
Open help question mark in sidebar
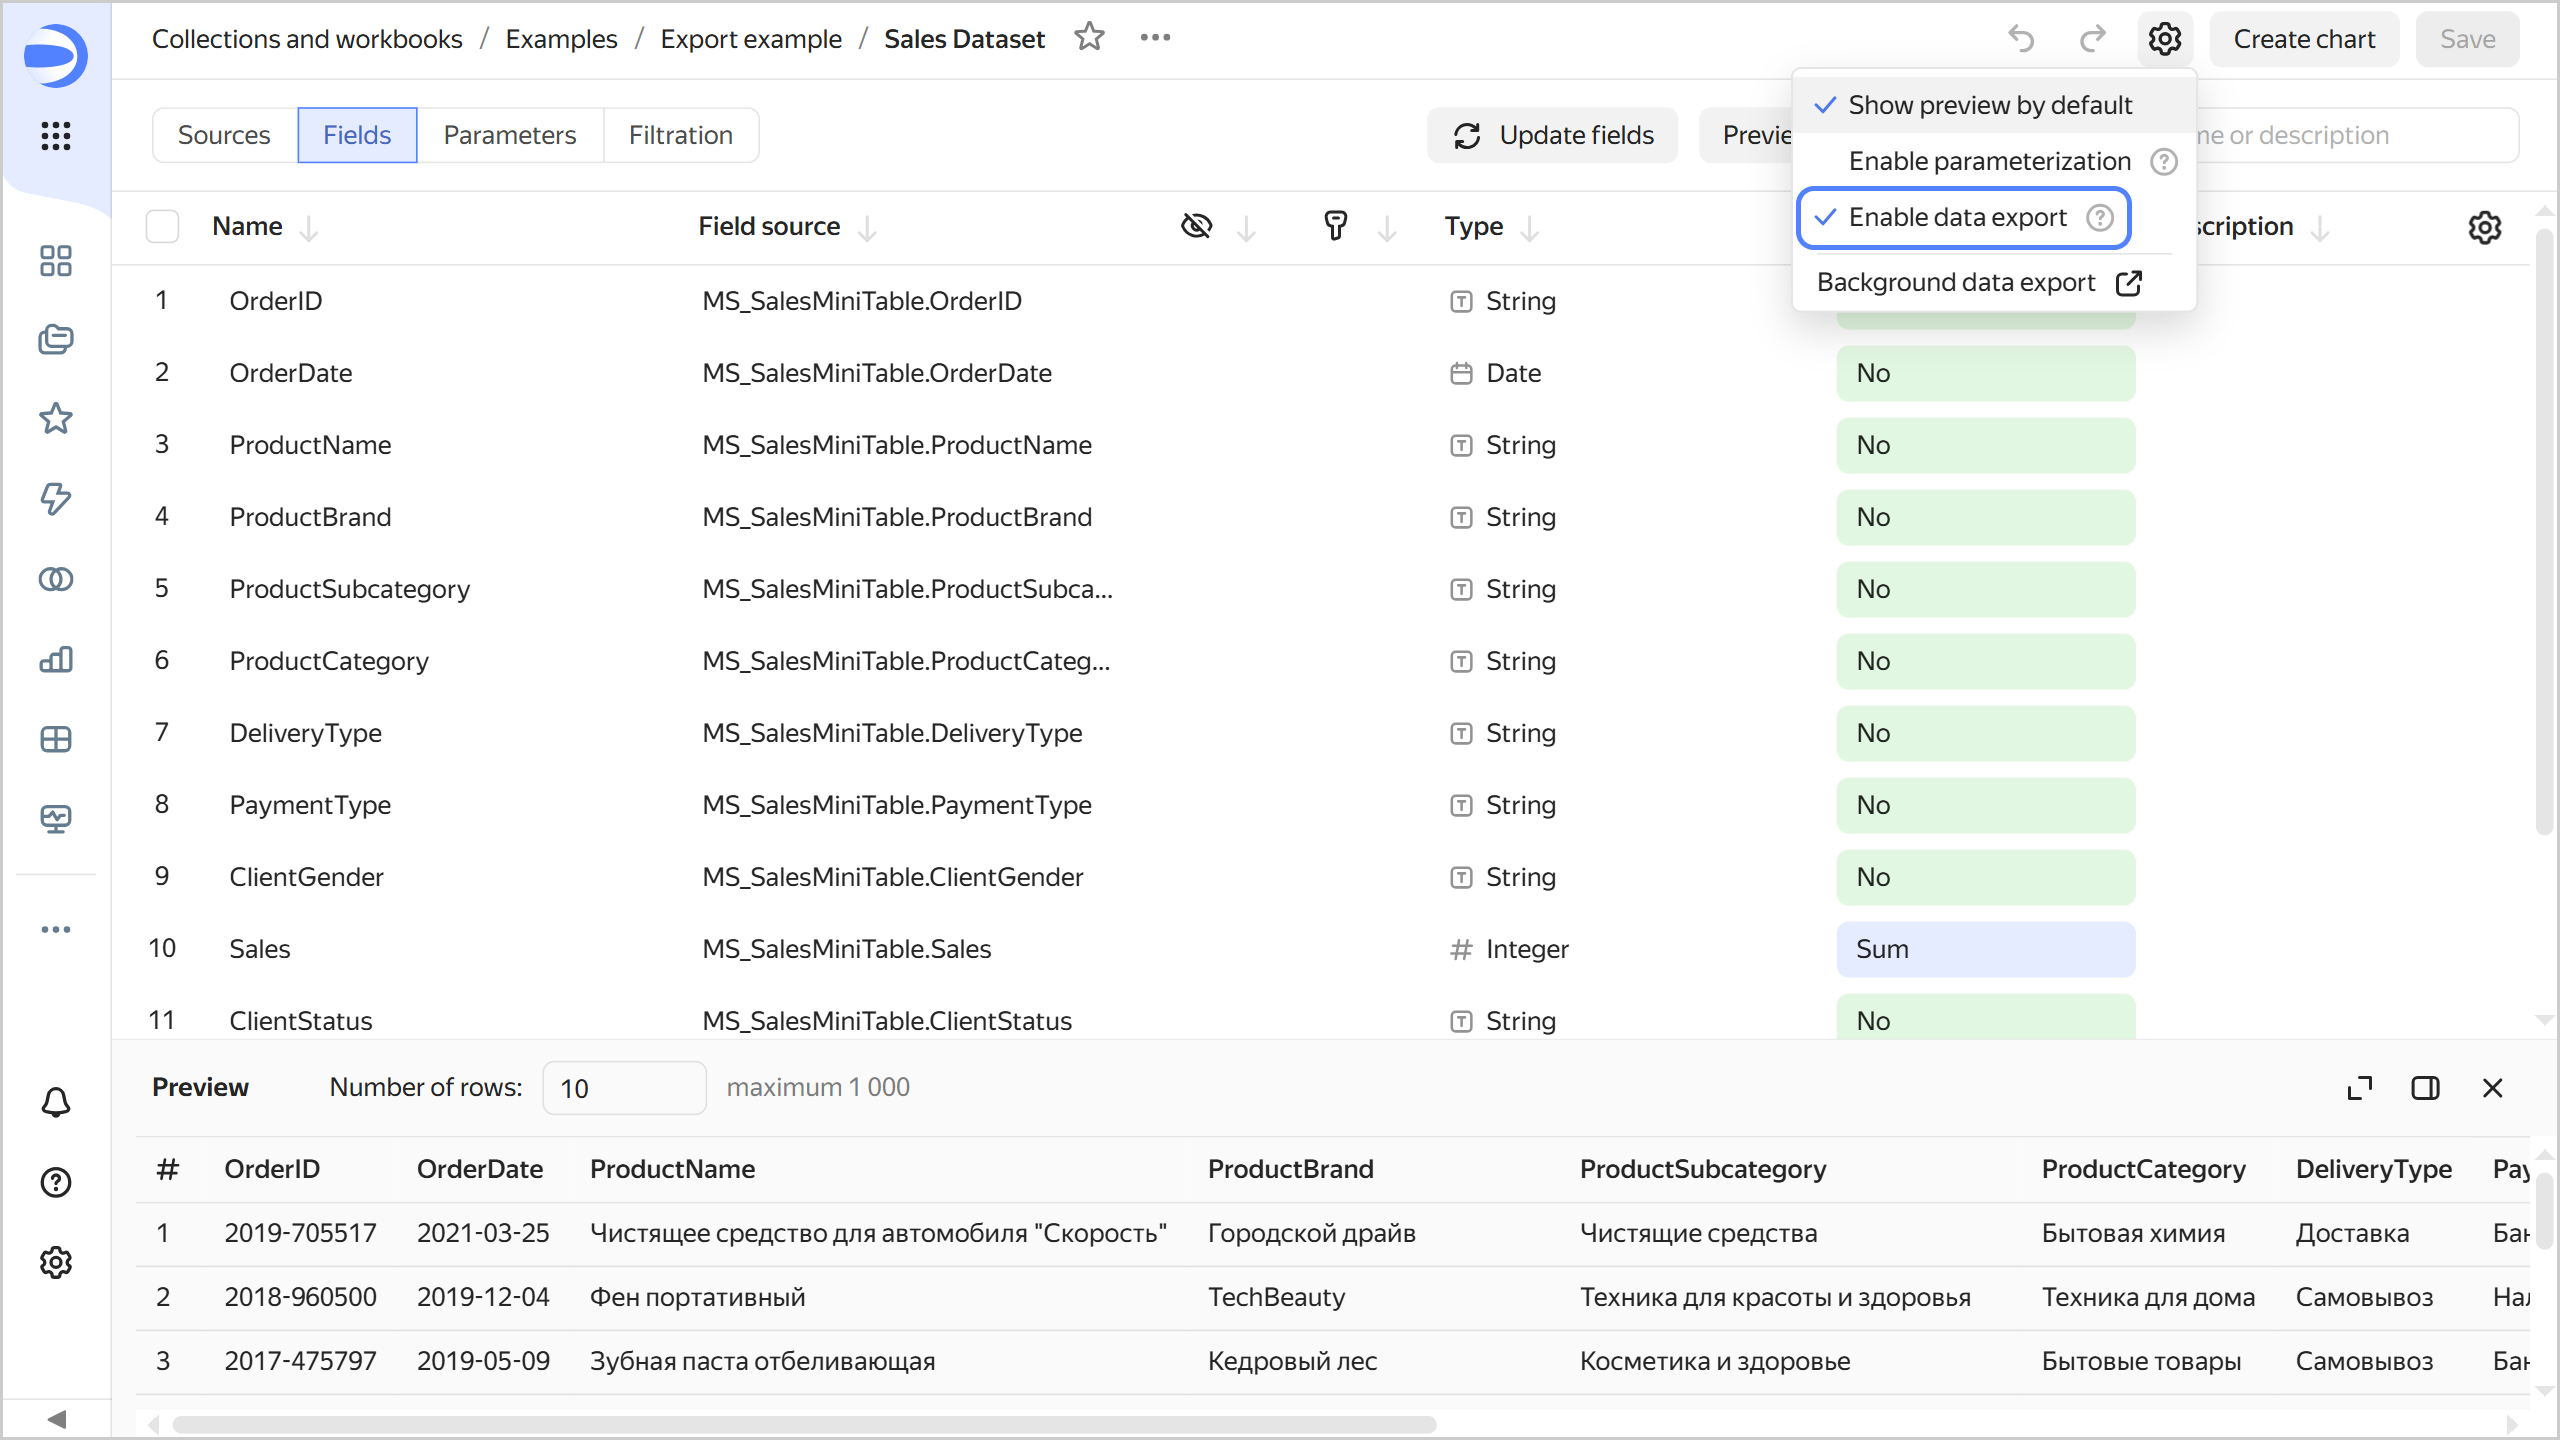tap(56, 1183)
